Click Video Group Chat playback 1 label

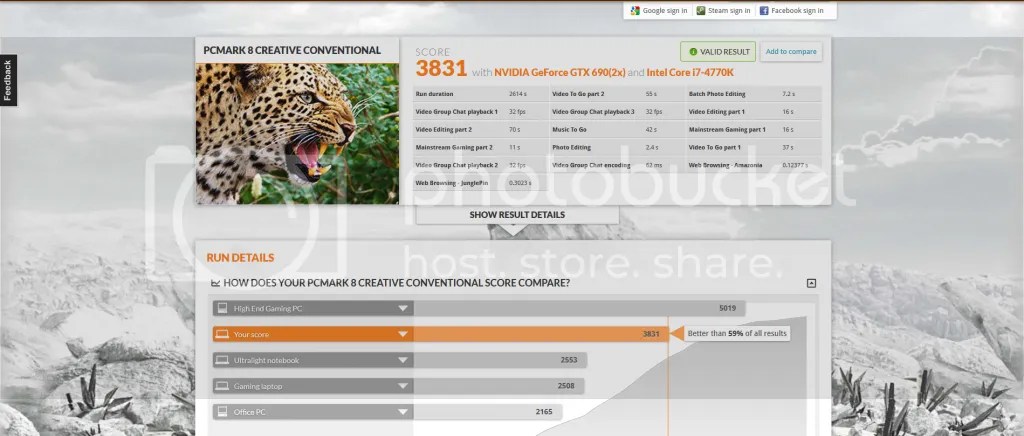coord(456,112)
